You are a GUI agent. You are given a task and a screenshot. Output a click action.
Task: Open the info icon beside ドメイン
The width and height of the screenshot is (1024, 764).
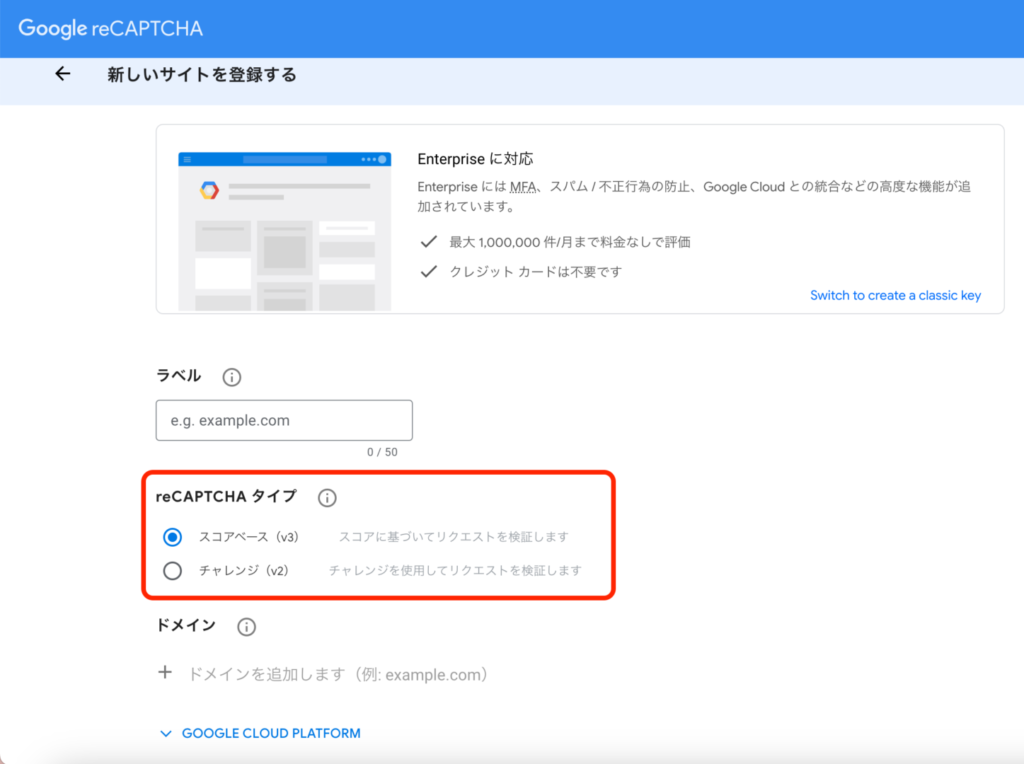point(246,627)
